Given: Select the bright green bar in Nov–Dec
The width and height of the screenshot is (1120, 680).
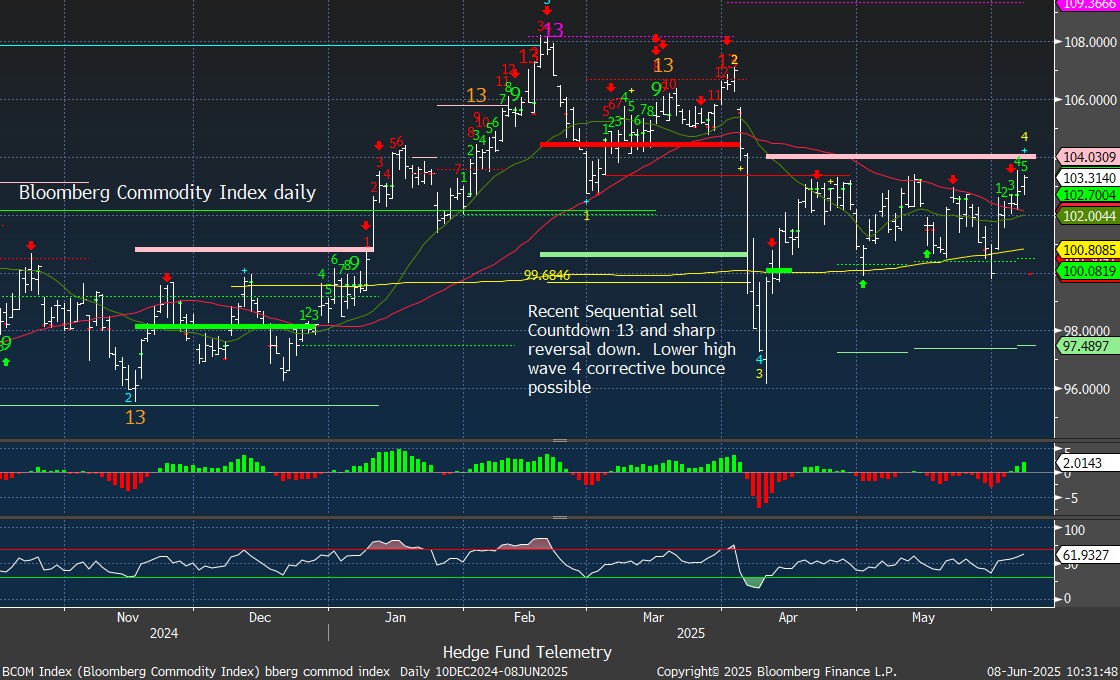Looking at the screenshot, I should (x=225, y=326).
